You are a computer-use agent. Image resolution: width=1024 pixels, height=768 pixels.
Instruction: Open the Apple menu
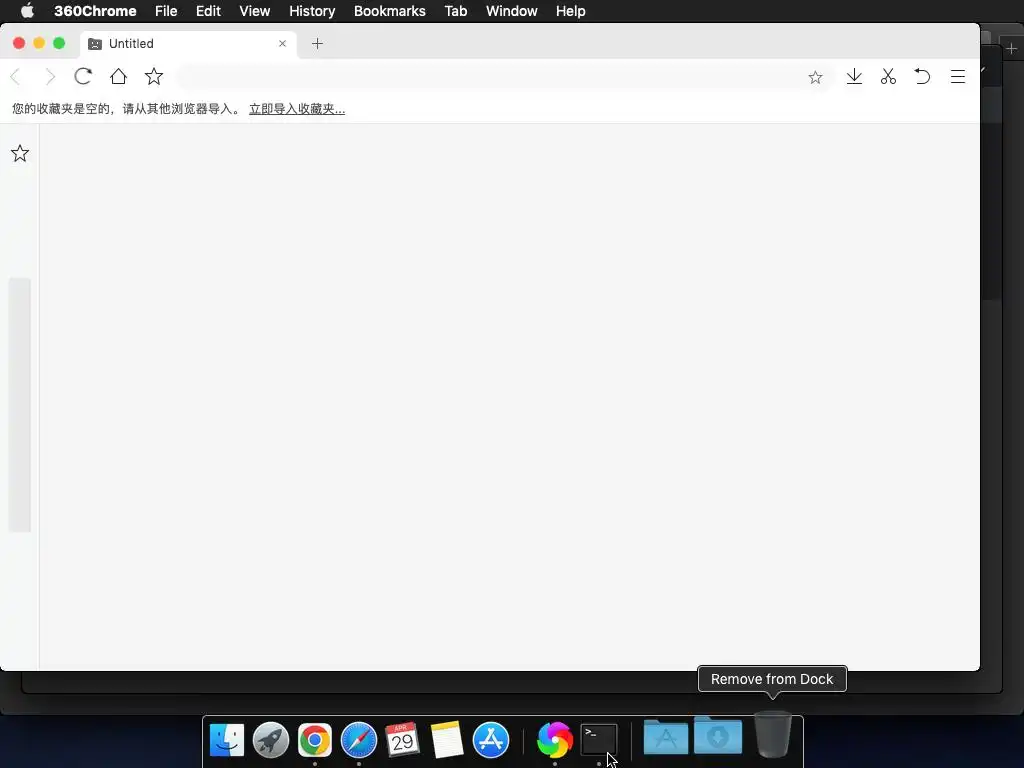[x=27, y=11]
